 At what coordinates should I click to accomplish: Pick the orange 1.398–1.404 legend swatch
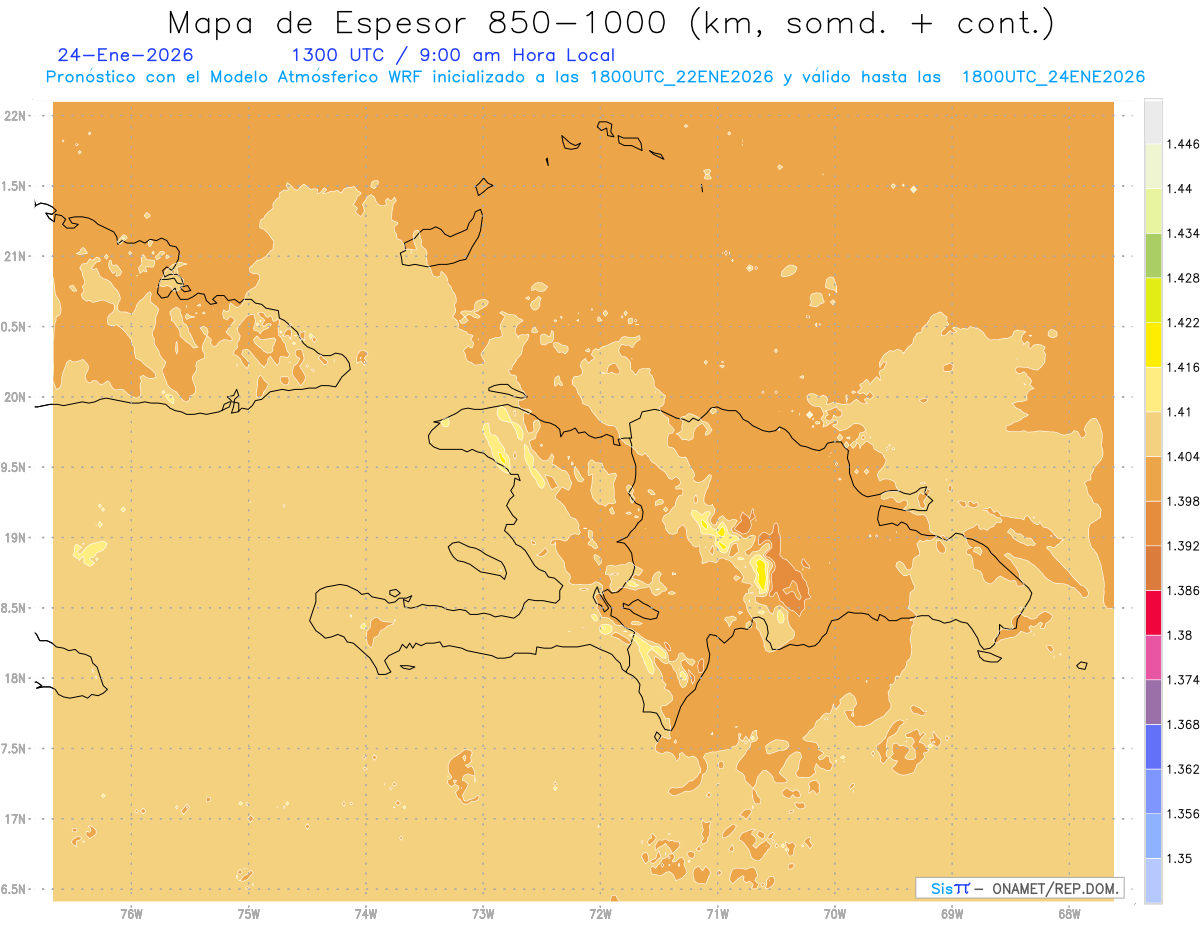tap(1153, 479)
